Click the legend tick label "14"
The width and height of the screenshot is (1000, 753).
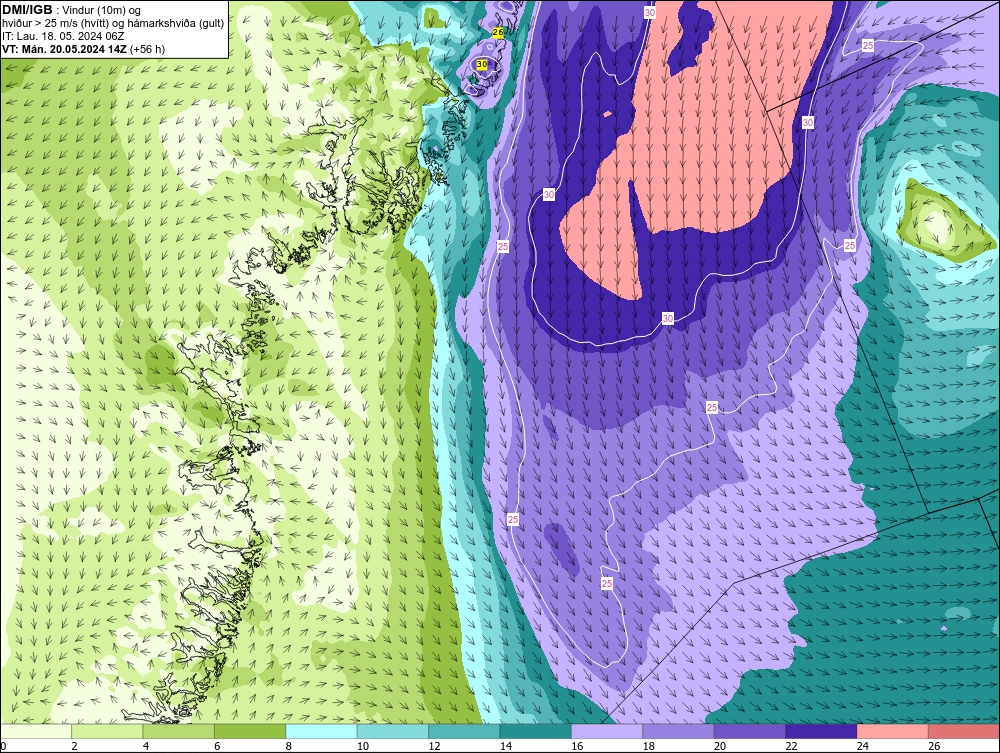[506, 746]
